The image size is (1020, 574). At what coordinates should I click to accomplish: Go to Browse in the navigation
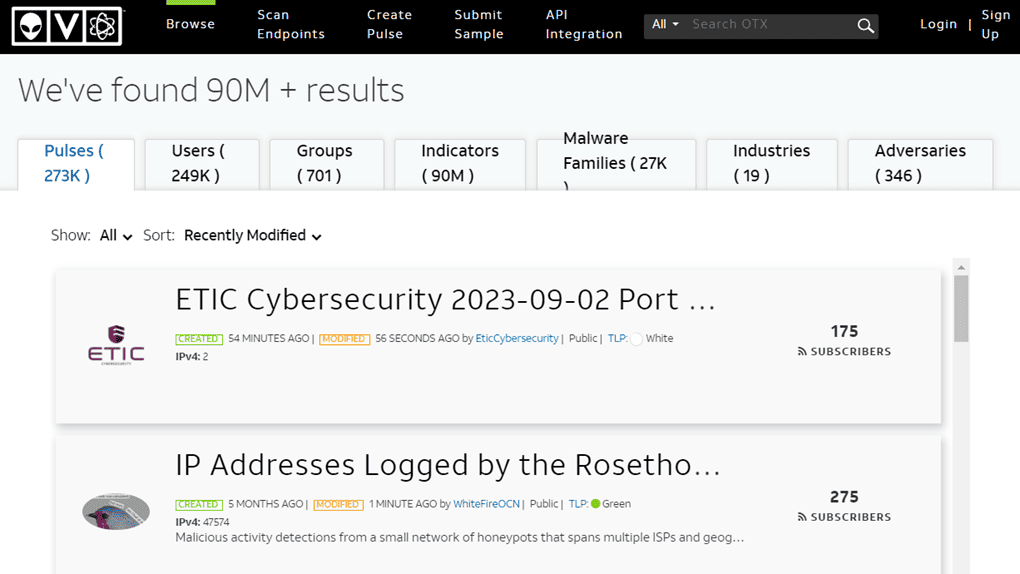(x=191, y=24)
